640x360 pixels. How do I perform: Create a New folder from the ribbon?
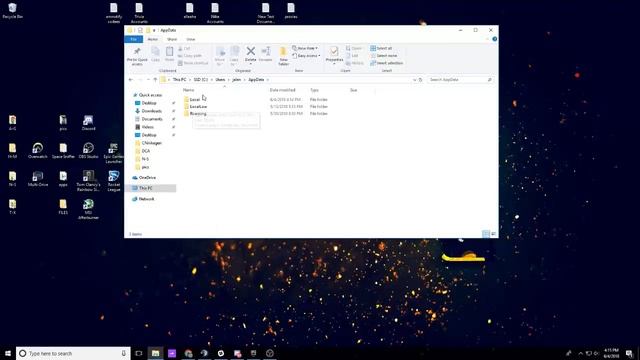pyautogui.click(x=283, y=56)
